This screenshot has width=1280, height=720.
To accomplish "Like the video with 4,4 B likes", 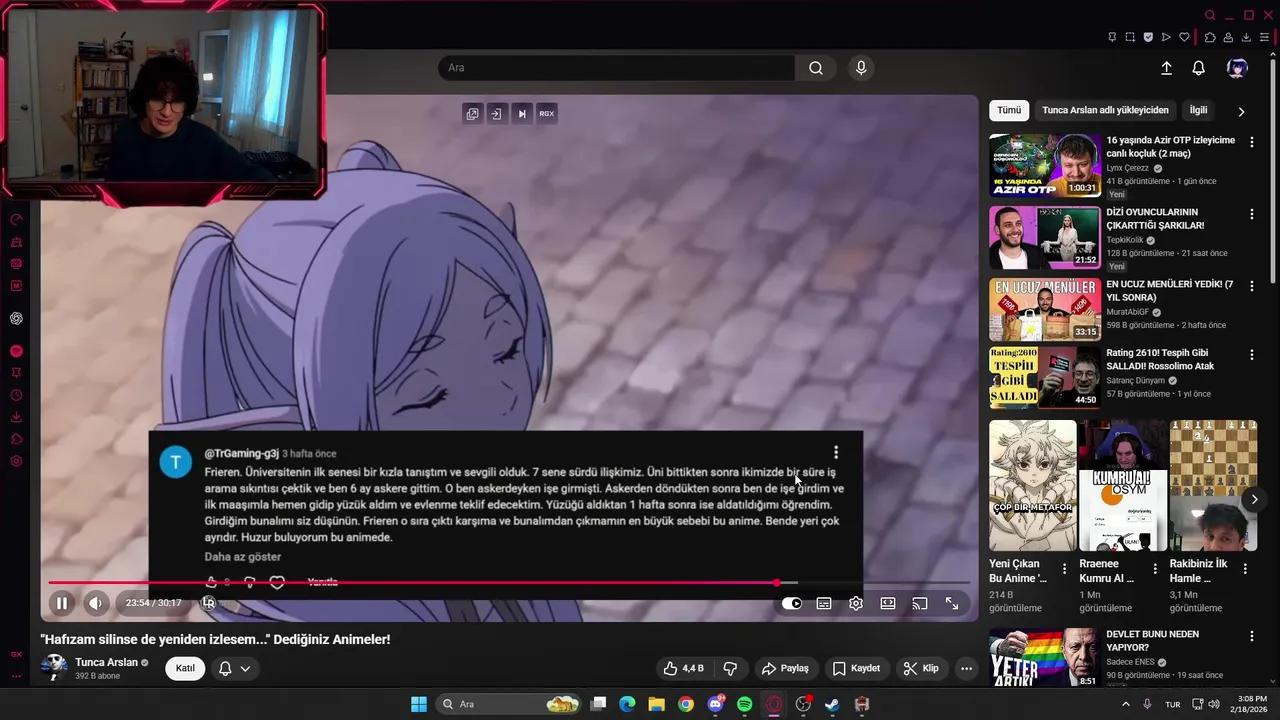I will click(x=684, y=668).
